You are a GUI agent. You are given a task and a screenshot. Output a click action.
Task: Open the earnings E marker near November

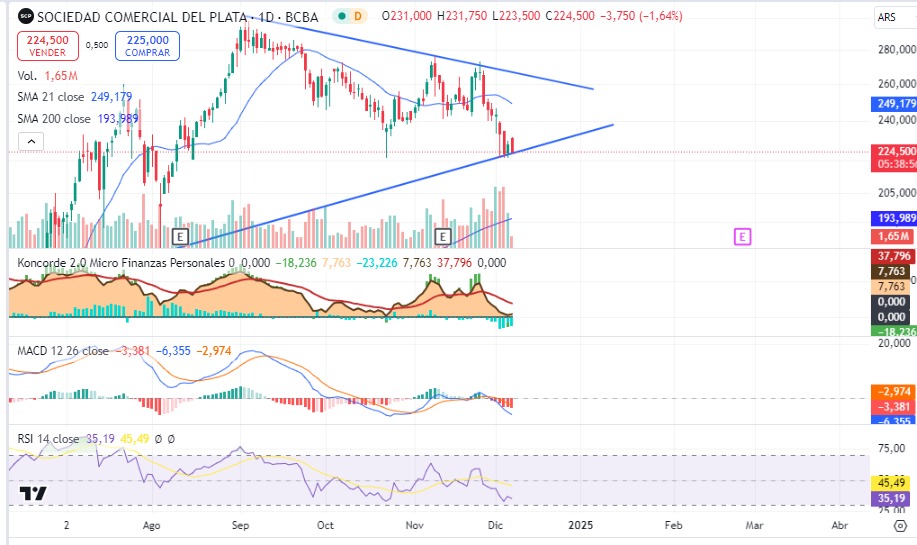(444, 236)
